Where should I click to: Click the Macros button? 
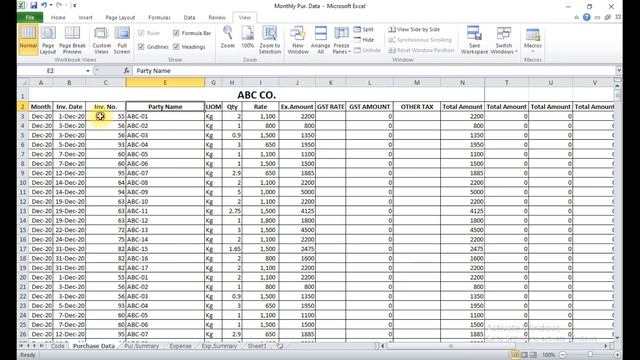[x=533, y=40]
